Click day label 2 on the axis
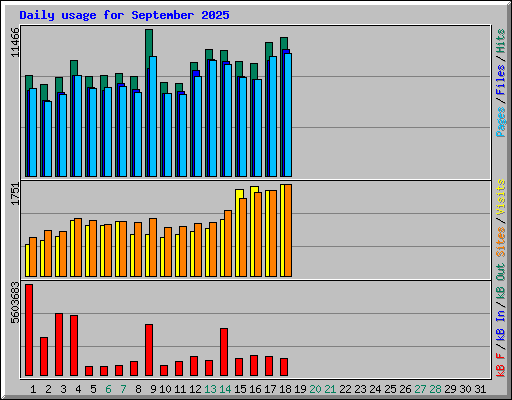512x400 pixels. click(x=48, y=389)
